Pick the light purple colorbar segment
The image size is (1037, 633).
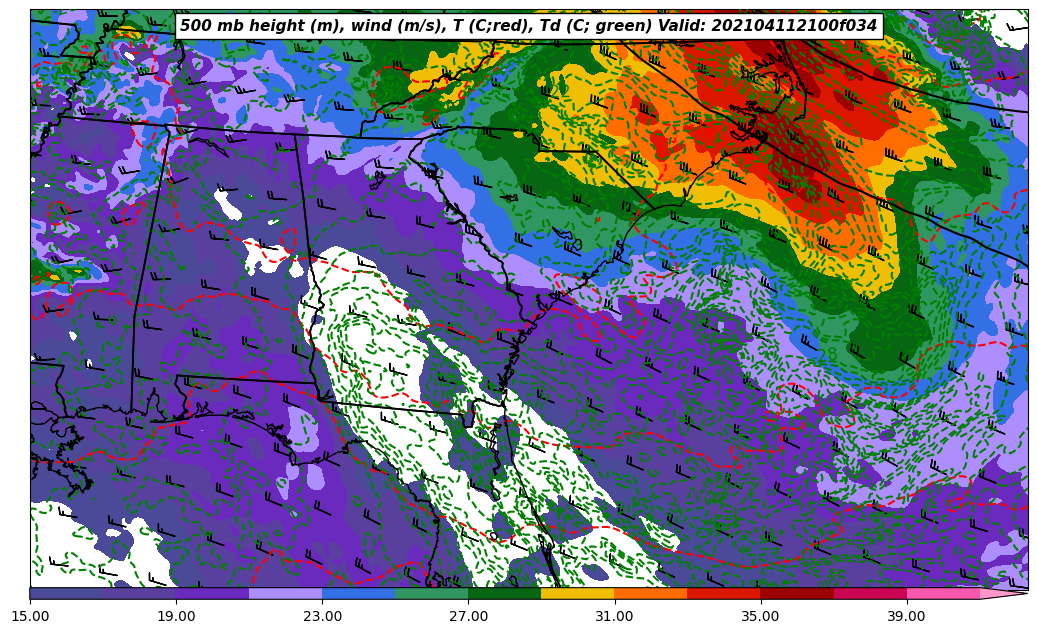pyautogui.click(x=285, y=593)
